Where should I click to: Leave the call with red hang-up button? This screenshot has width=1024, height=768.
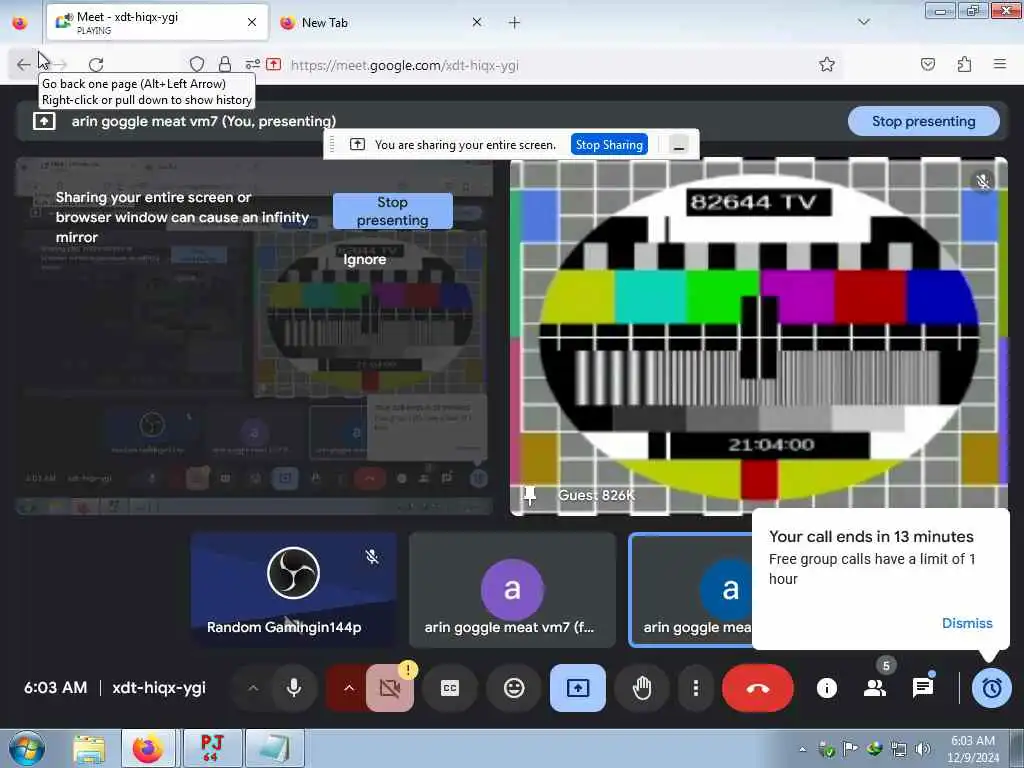point(758,688)
